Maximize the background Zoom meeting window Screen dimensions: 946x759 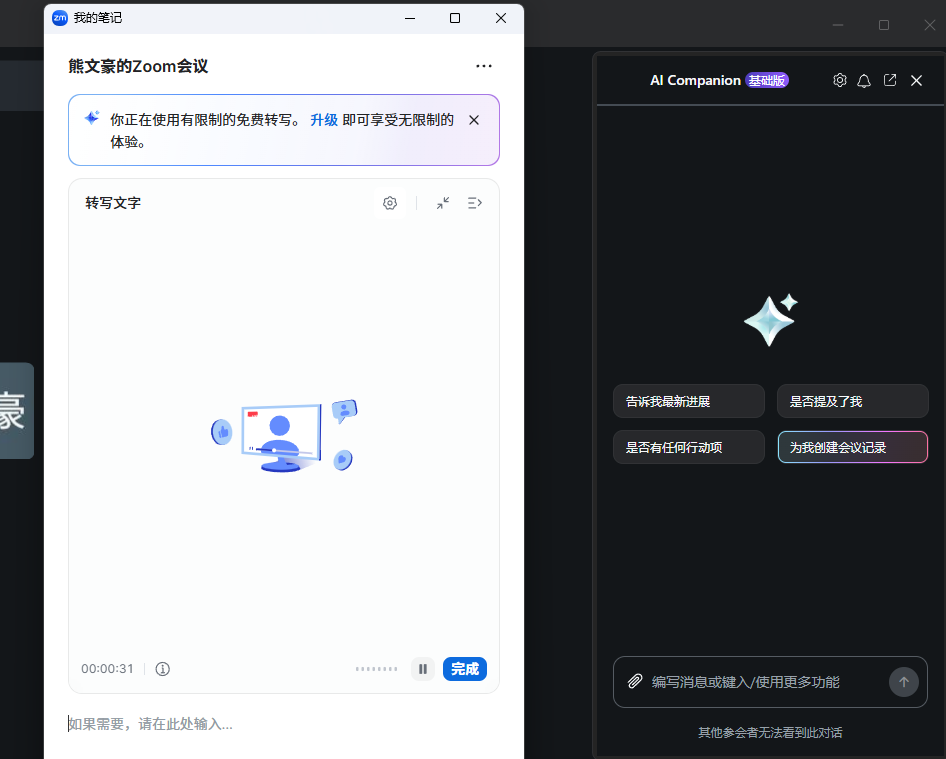pos(884,25)
